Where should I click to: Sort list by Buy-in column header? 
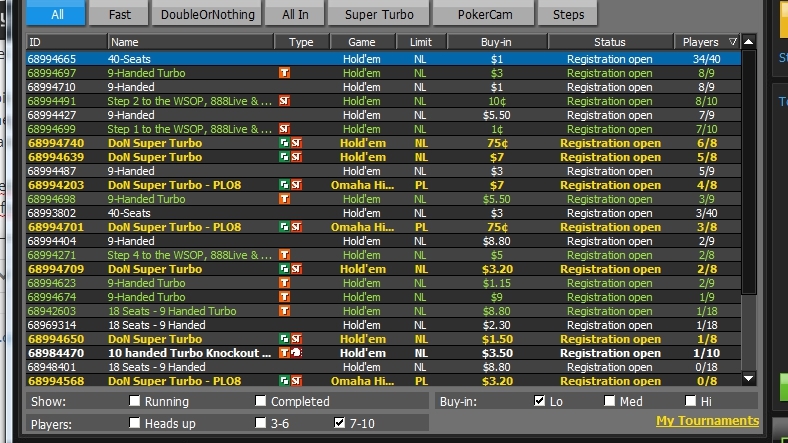click(x=497, y=42)
